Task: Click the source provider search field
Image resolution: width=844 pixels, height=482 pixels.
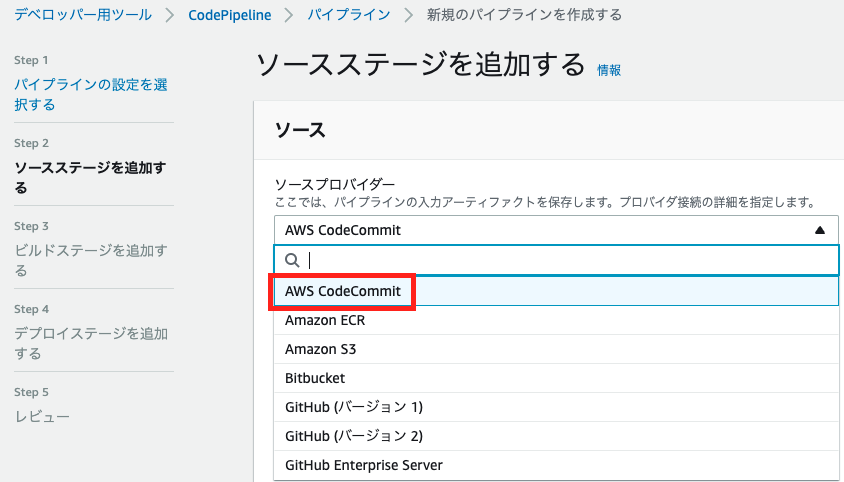Action: 557,260
